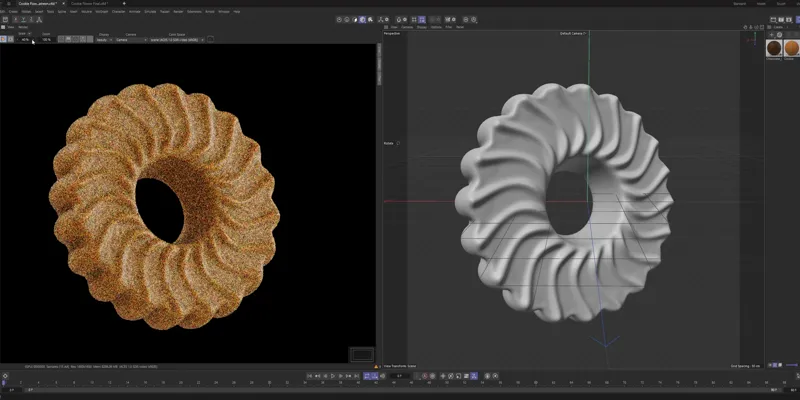This screenshot has height=400, width=800.
Task: Click the viewport toggle-active-view icon
Action: [762, 27]
